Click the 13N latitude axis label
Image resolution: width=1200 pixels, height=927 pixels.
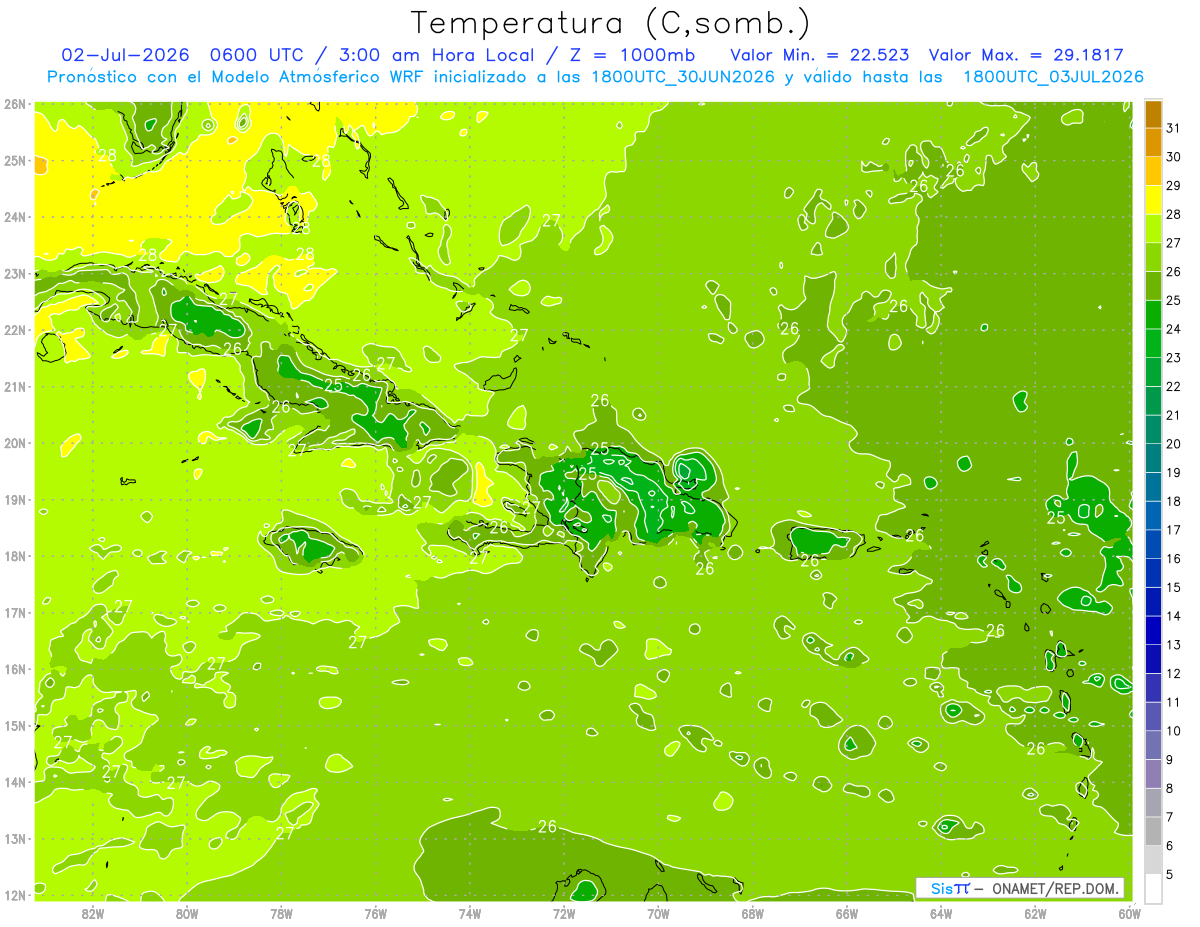tap(15, 838)
